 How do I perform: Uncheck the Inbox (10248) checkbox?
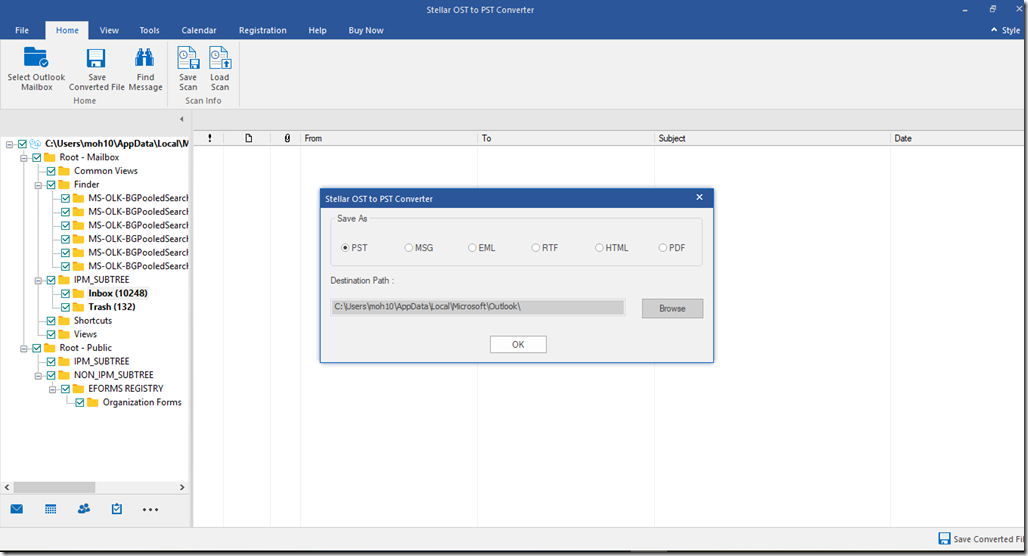coord(66,293)
